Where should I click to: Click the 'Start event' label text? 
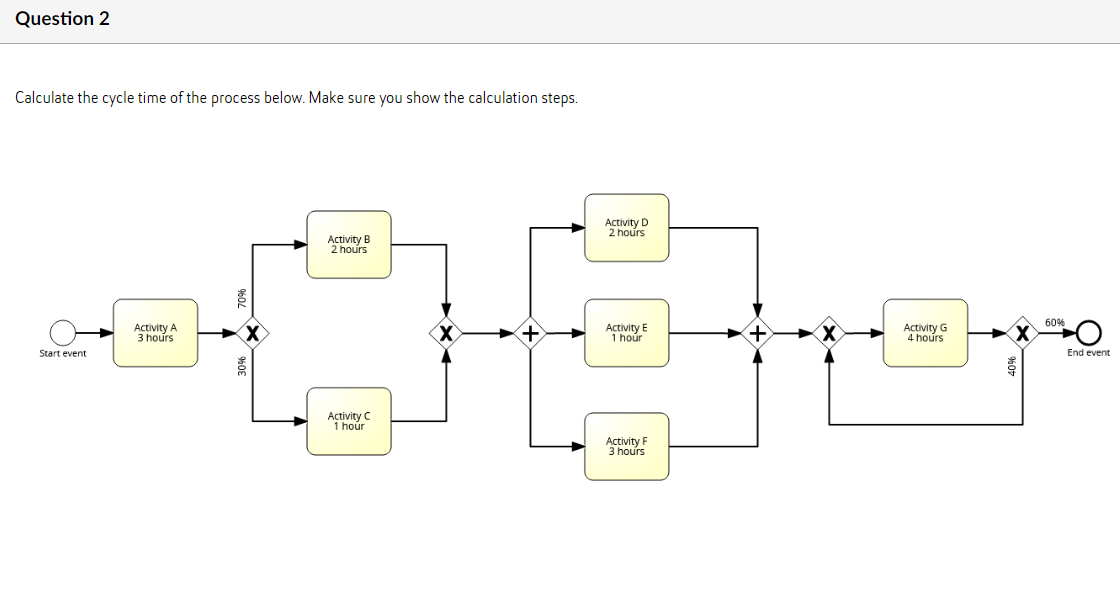tap(63, 353)
